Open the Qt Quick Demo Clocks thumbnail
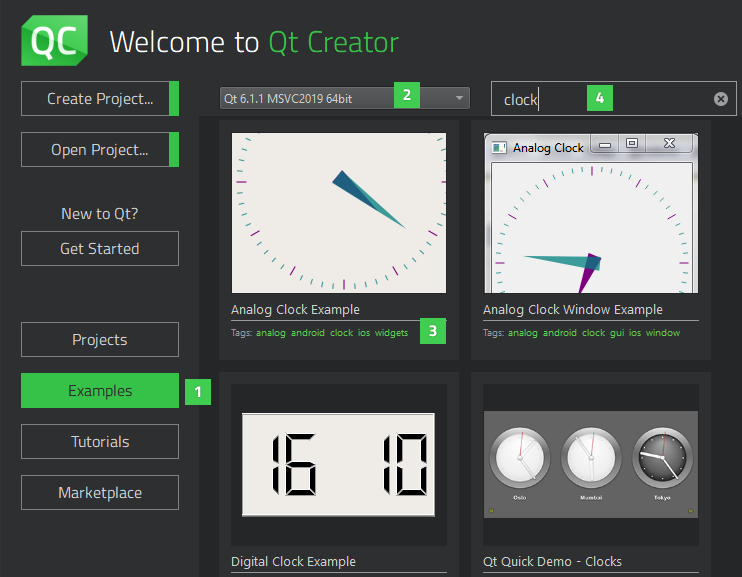Screen dimensions: 742x577 click(x=591, y=465)
